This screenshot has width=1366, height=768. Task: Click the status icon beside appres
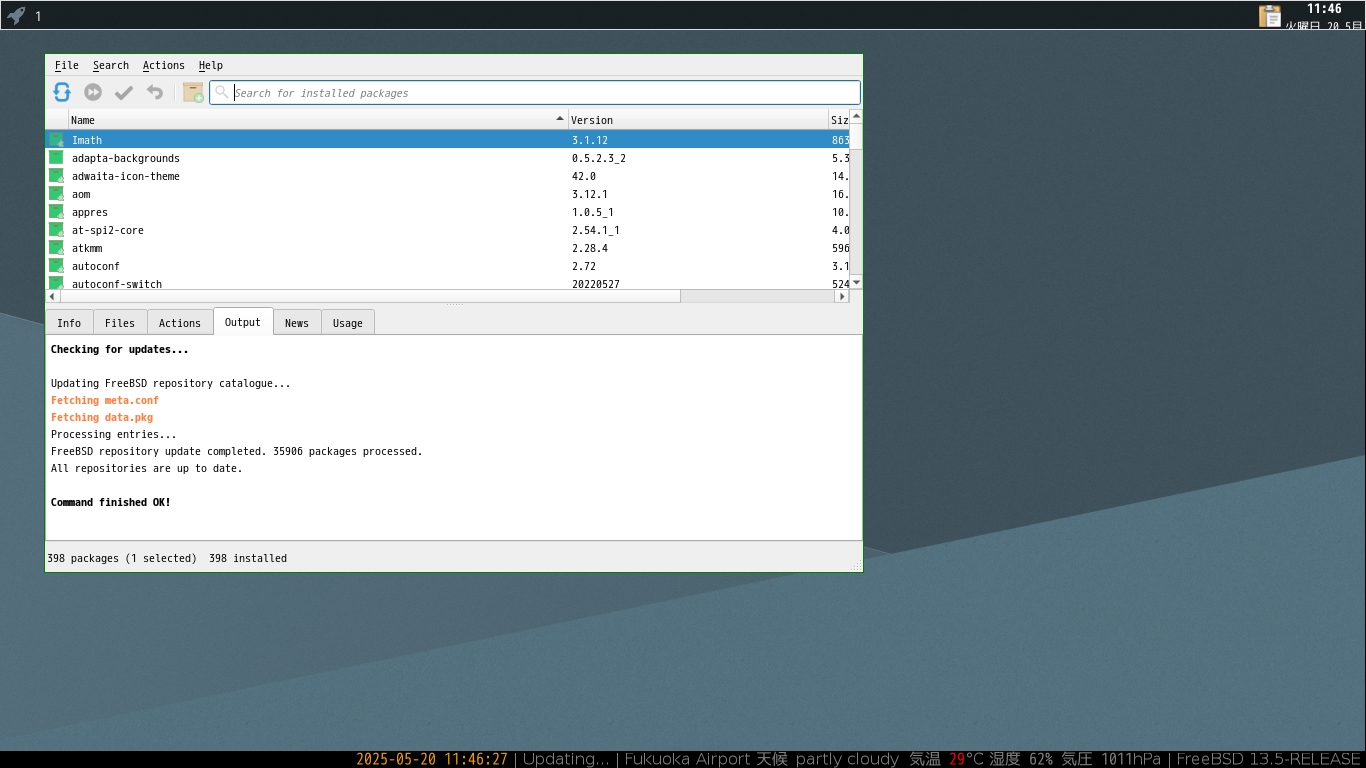point(56,212)
